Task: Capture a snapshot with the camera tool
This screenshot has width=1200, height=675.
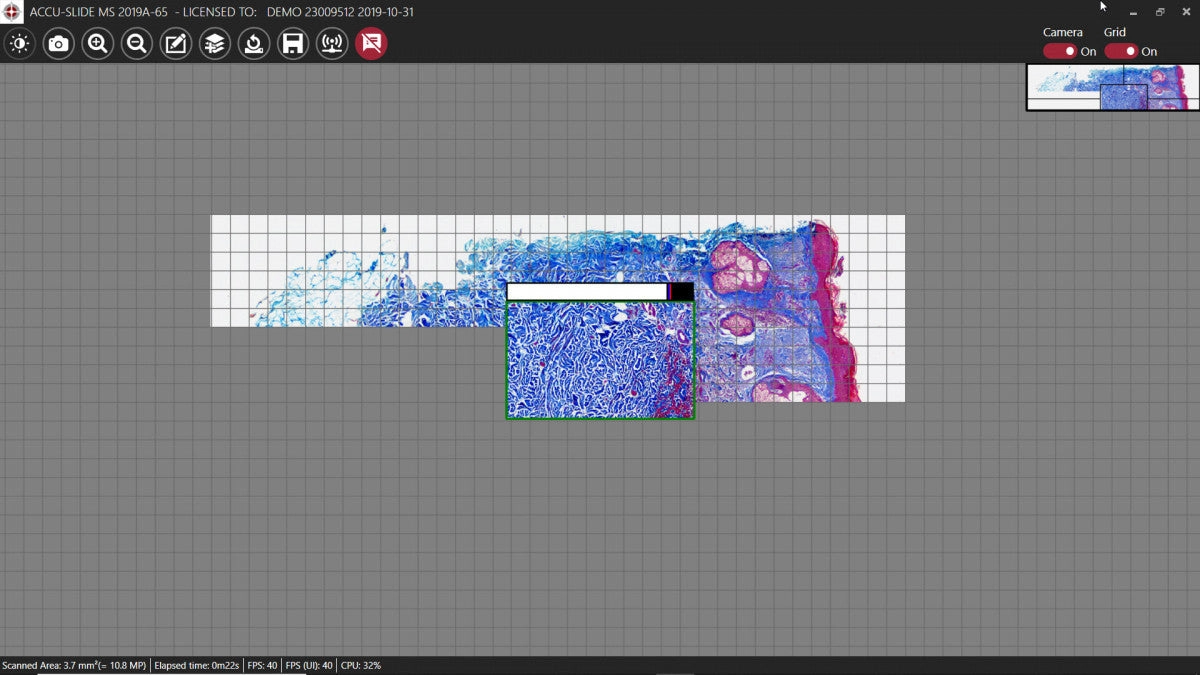Action: (58, 43)
